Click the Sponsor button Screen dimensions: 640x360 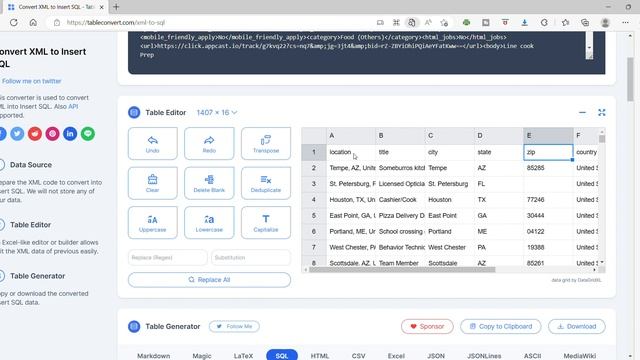427,326
